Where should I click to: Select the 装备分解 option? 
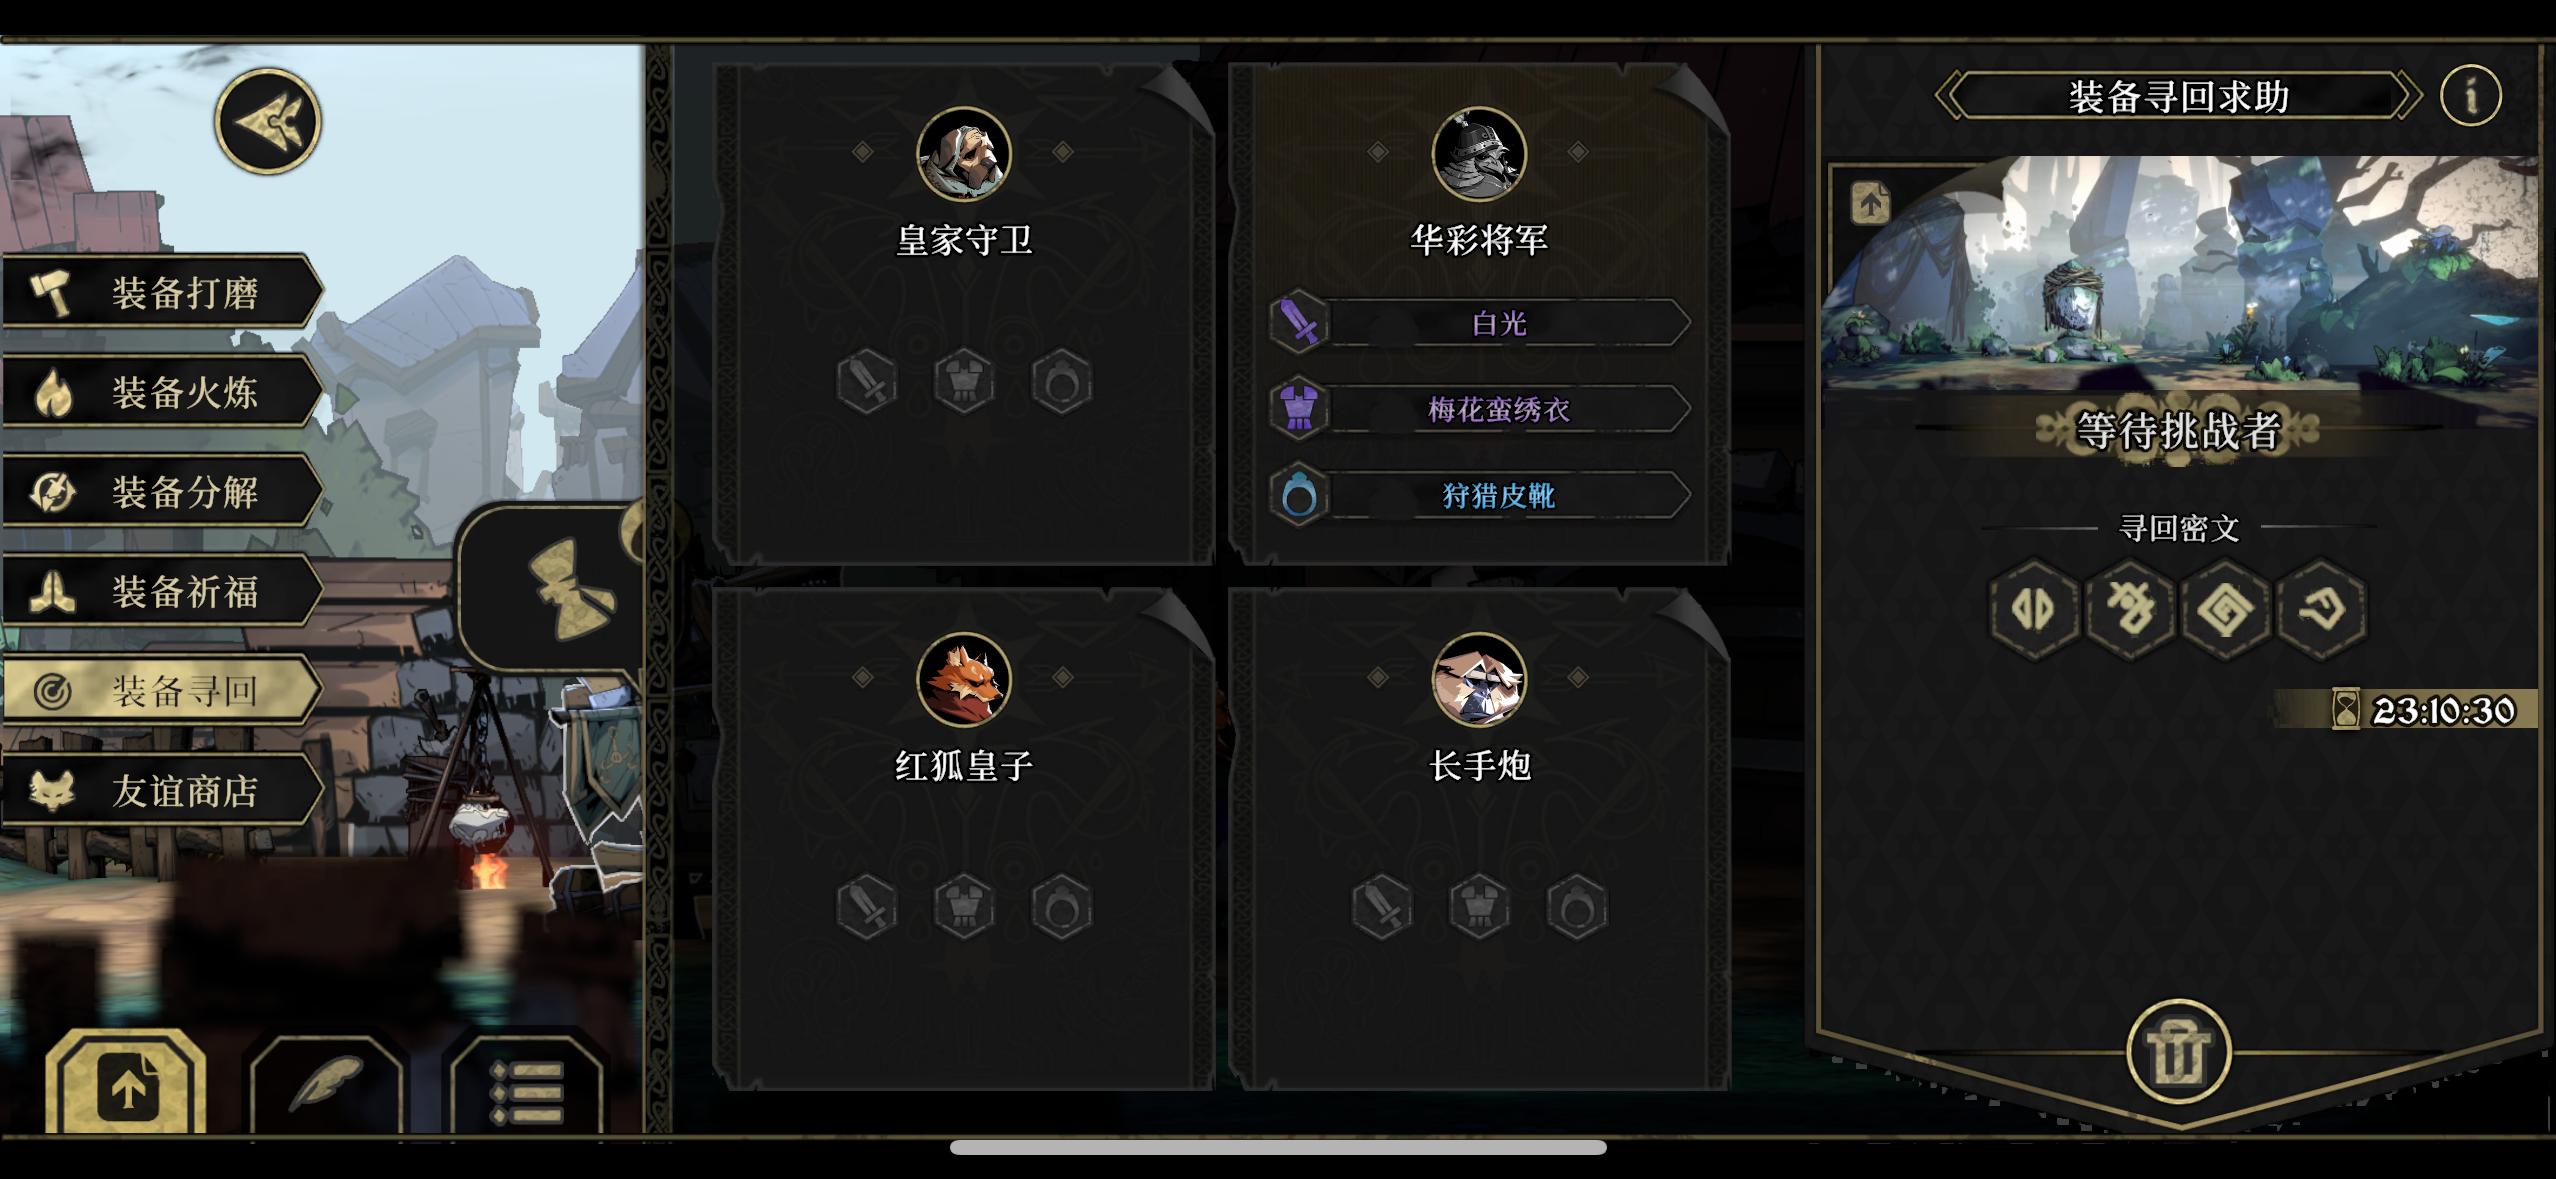click(163, 491)
